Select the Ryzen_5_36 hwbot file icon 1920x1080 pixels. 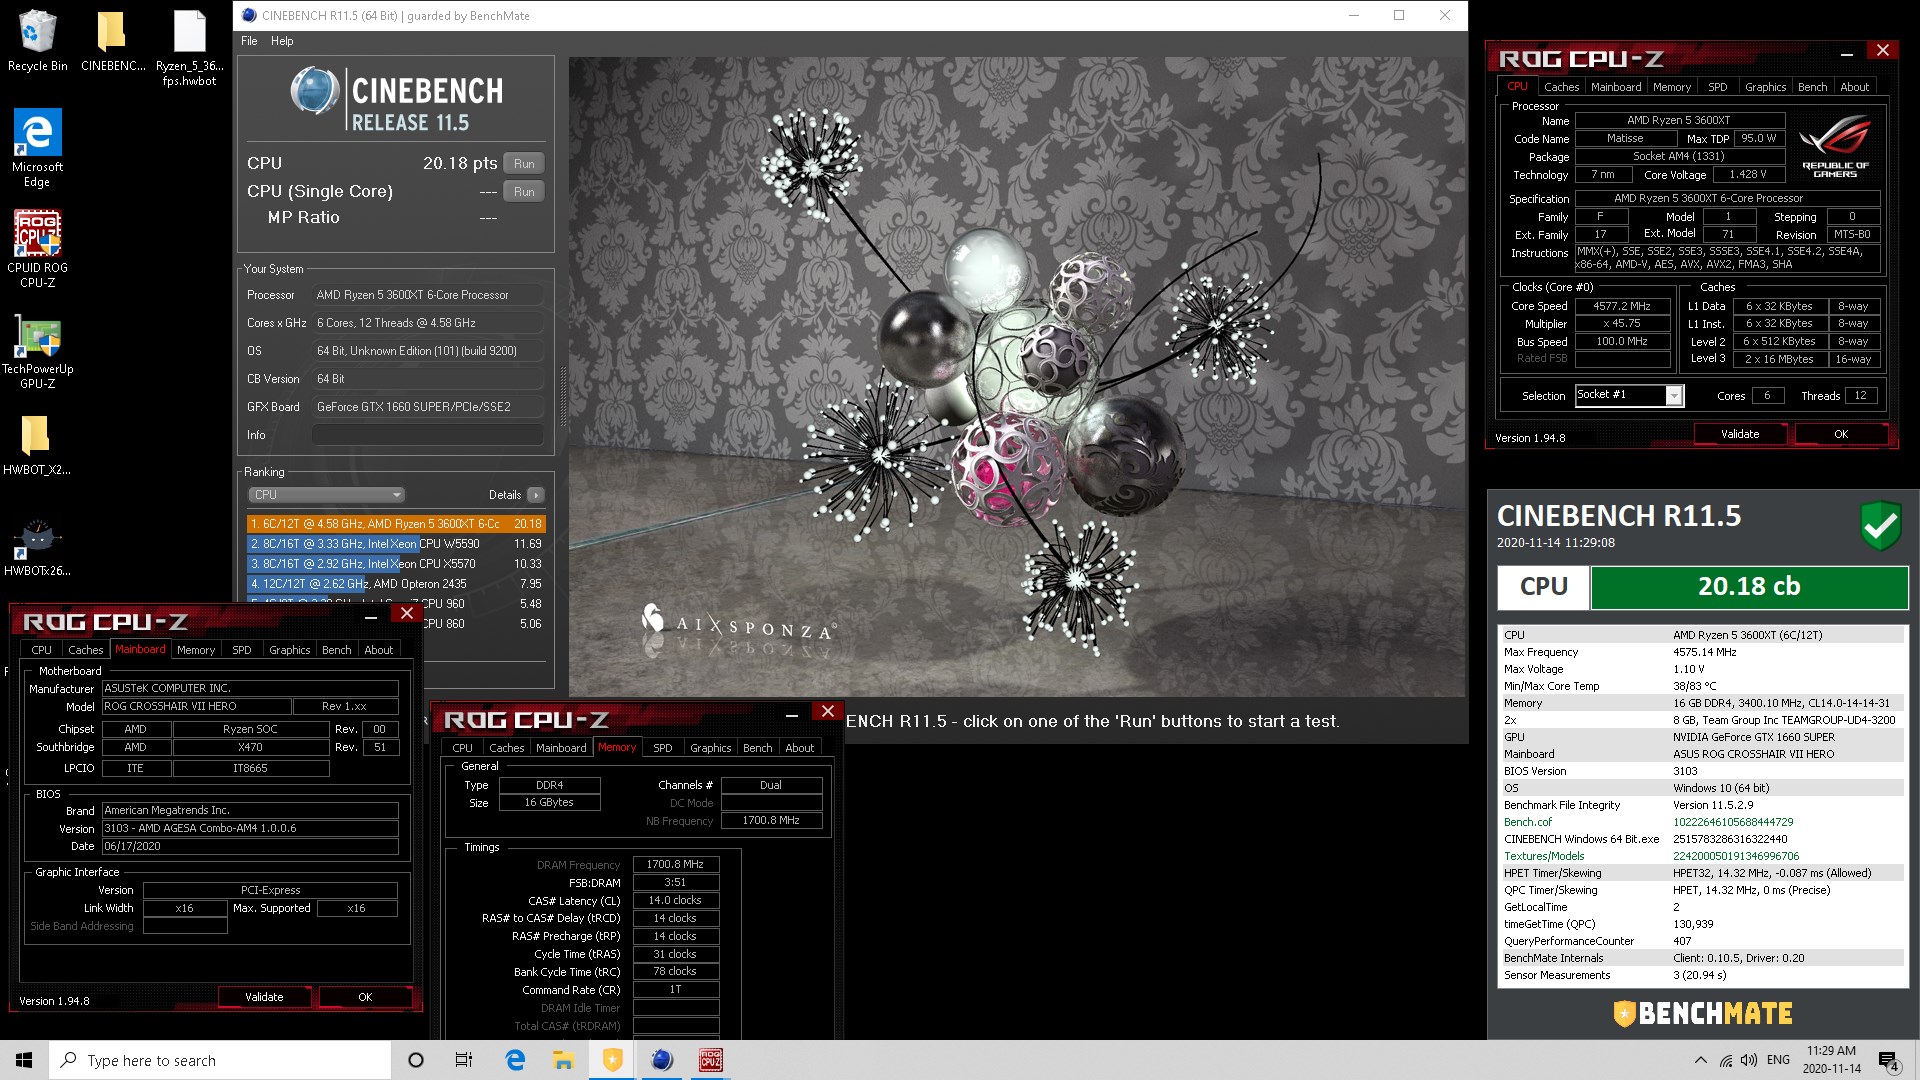pyautogui.click(x=189, y=48)
